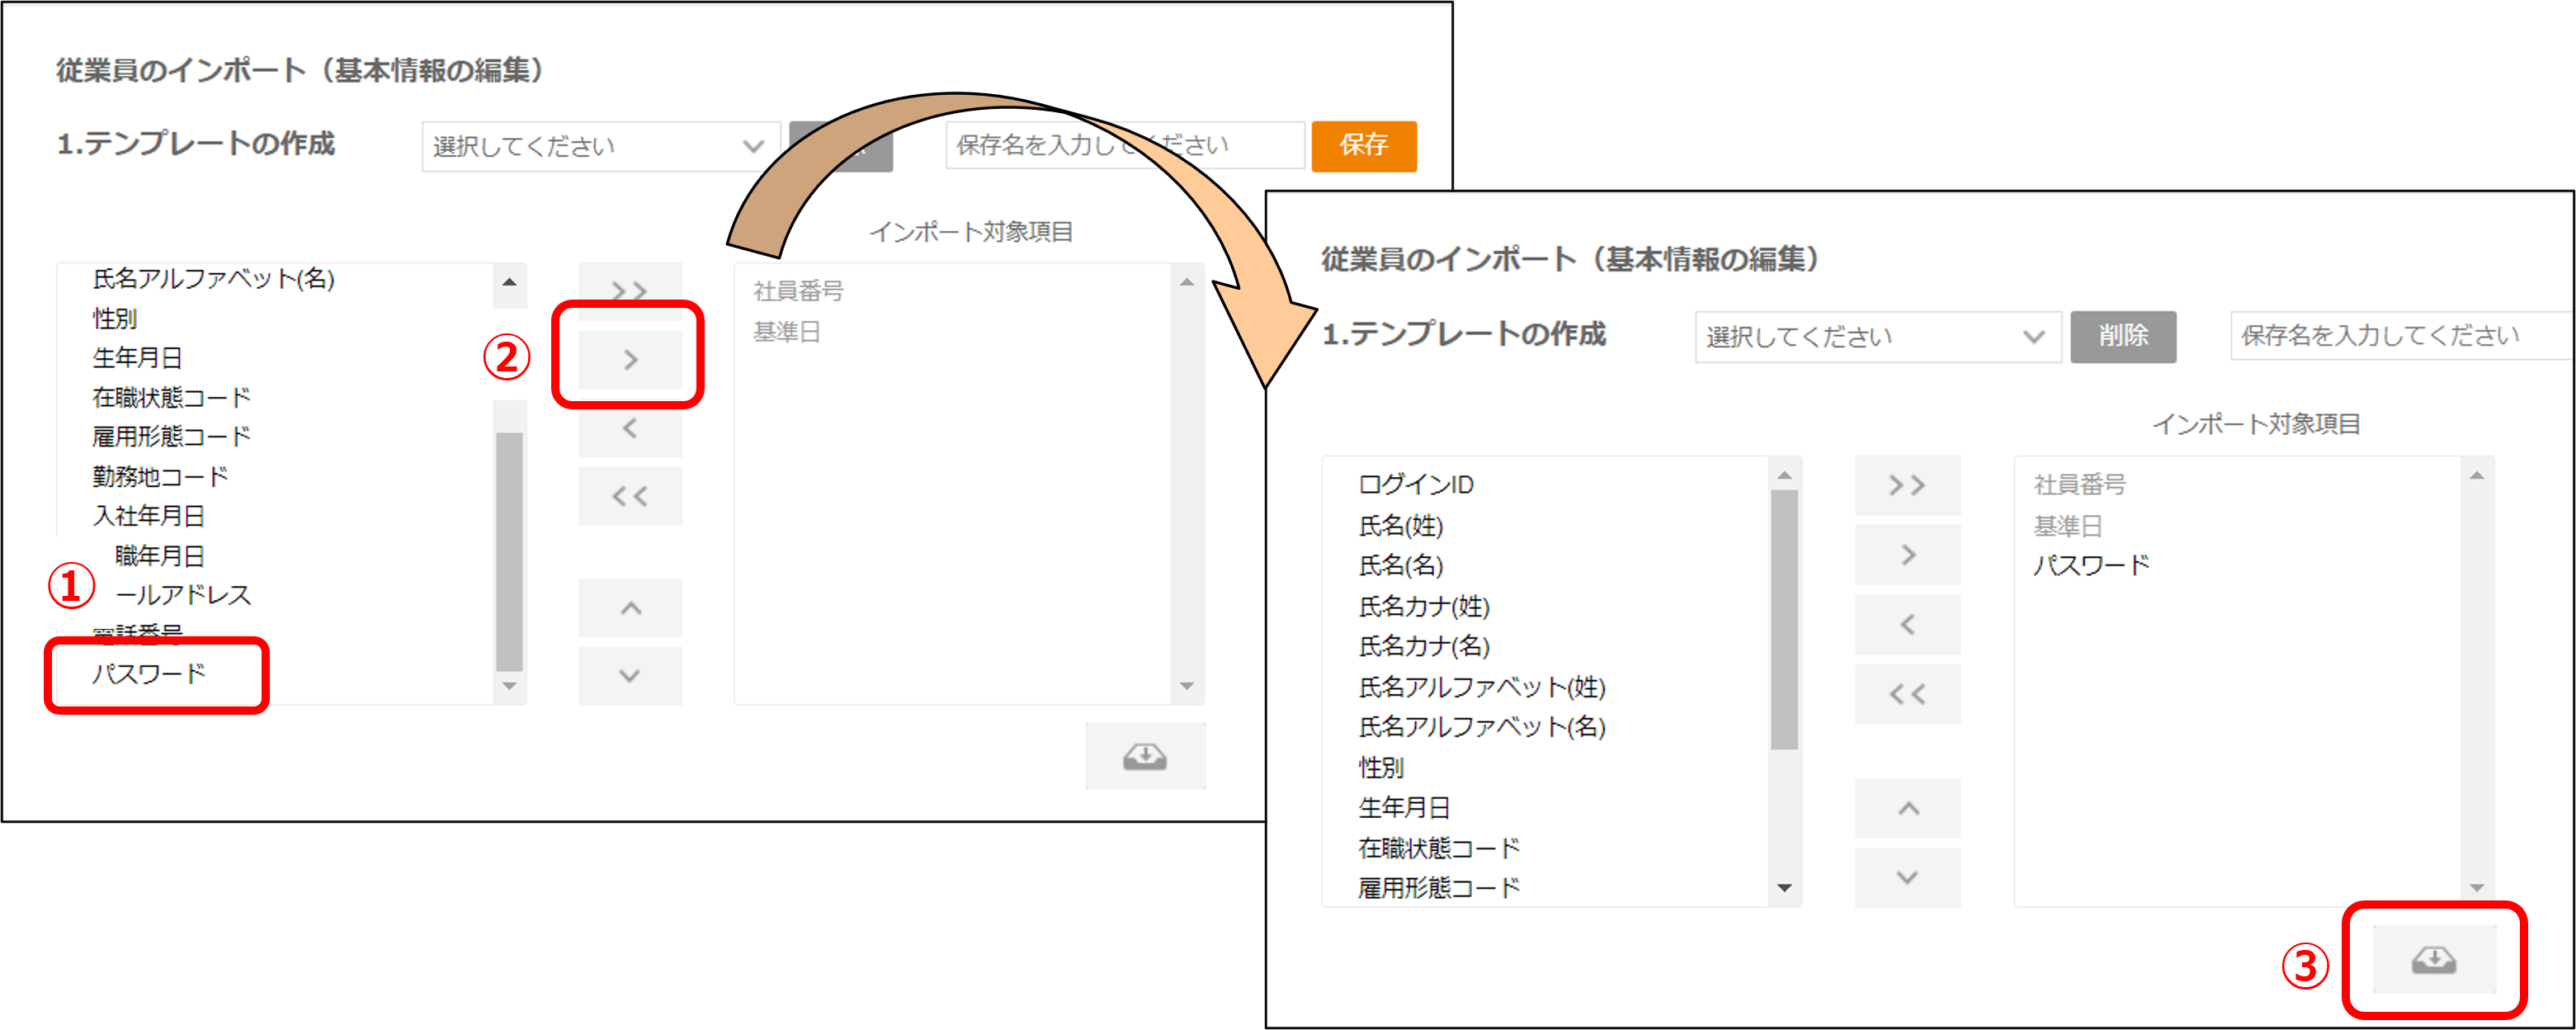Move item down arrow in left panel
Screen dimensions: 2576x1030
point(630,676)
